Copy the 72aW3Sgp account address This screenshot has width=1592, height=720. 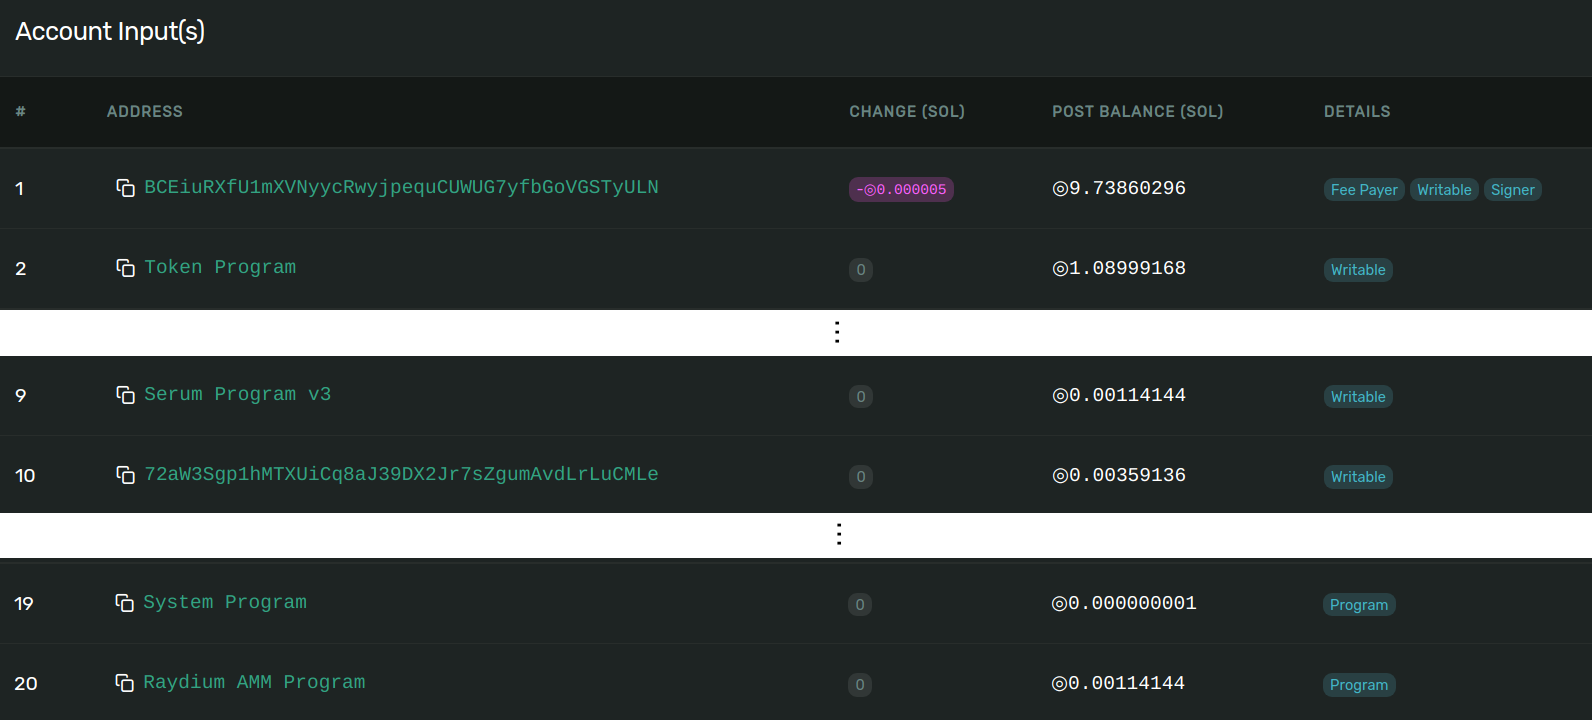coord(125,475)
